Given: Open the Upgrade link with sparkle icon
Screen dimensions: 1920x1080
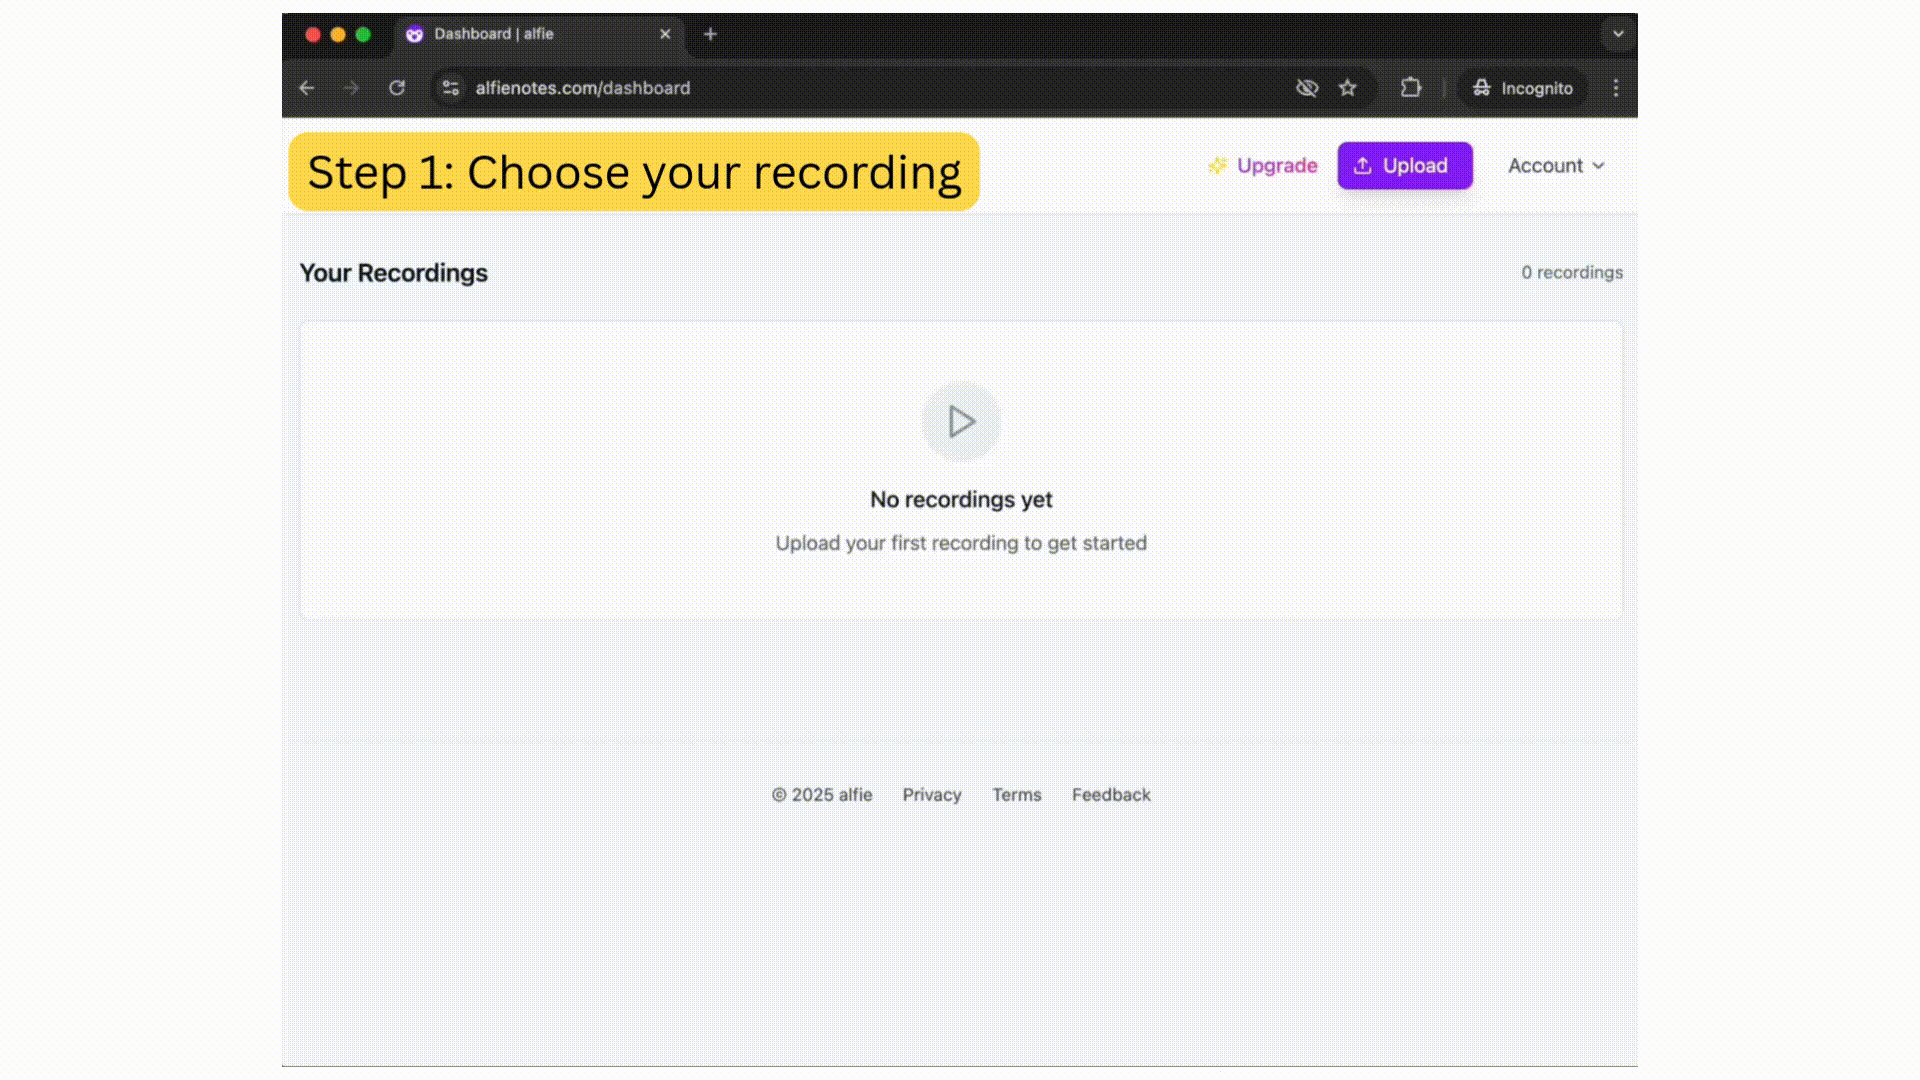Looking at the screenshot, I should click(x=1263, y=166).
